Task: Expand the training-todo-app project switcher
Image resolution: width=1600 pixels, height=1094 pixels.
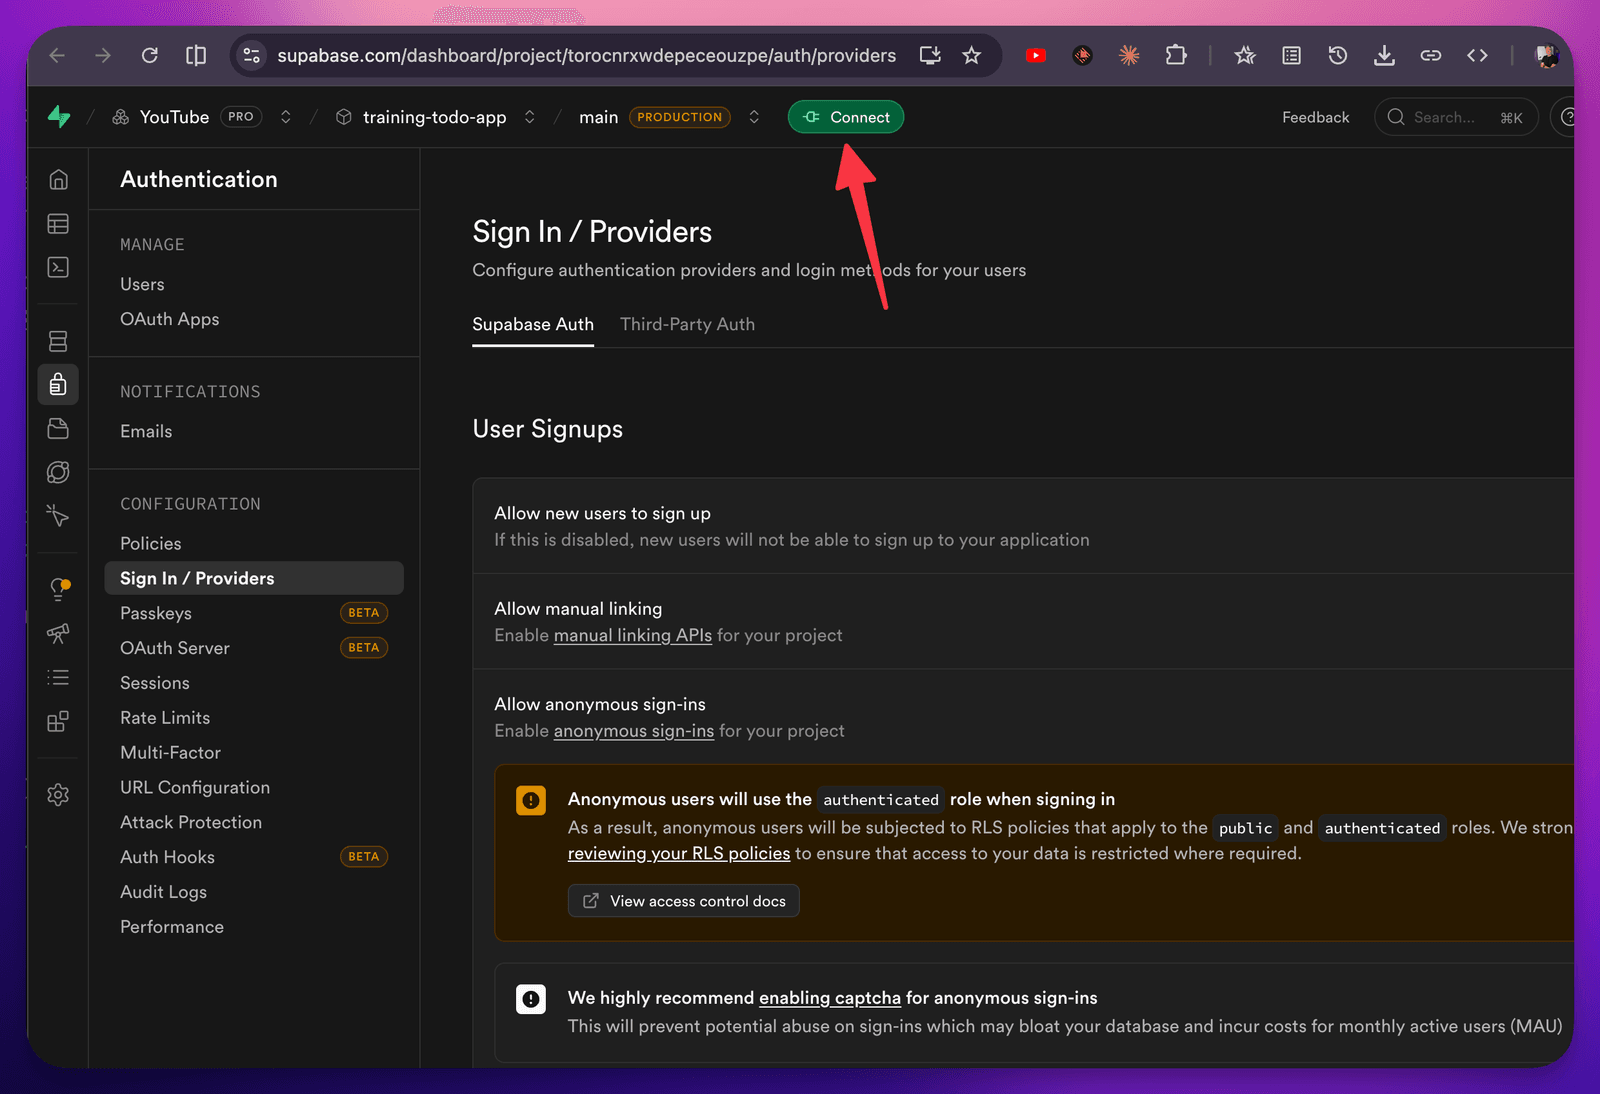Action: pyautogui.click(x=530, y=117)
